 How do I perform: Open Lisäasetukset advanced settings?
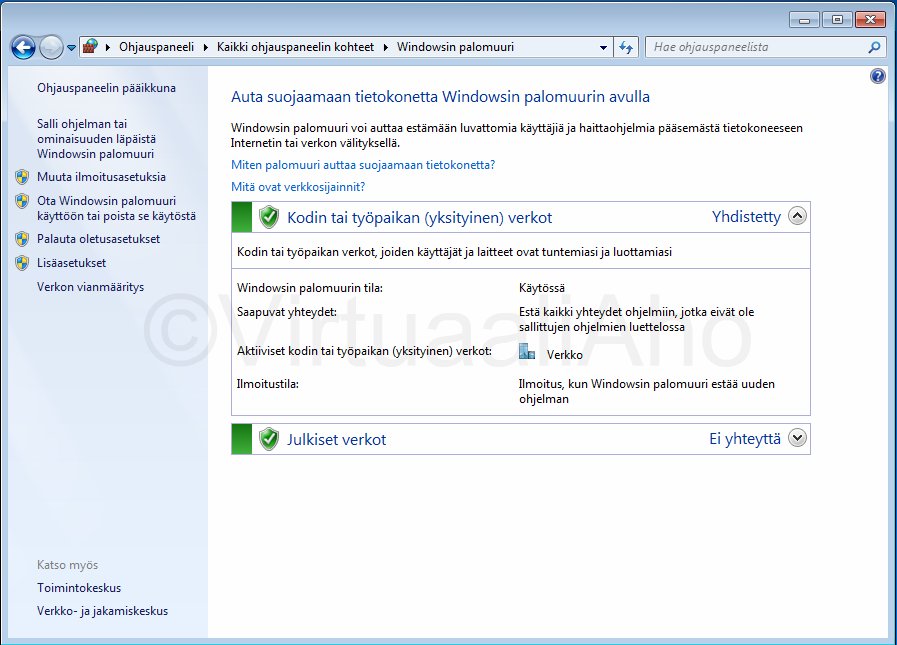72,263
